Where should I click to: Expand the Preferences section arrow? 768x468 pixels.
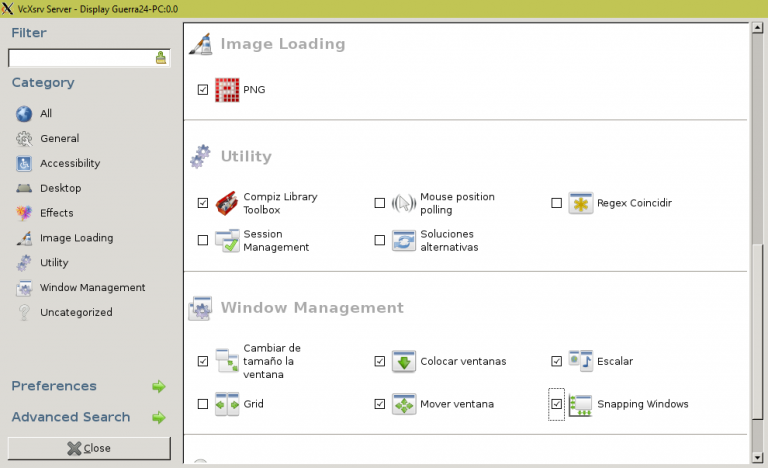tap(158, 386)
